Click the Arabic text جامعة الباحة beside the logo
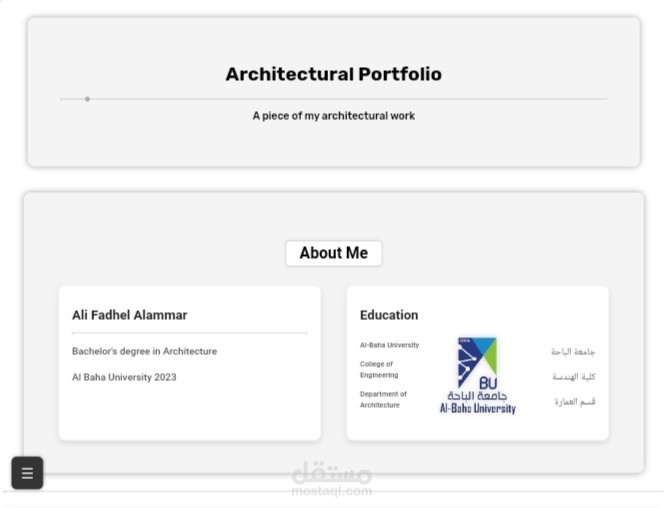664x508 pixels. click(573, 352)
